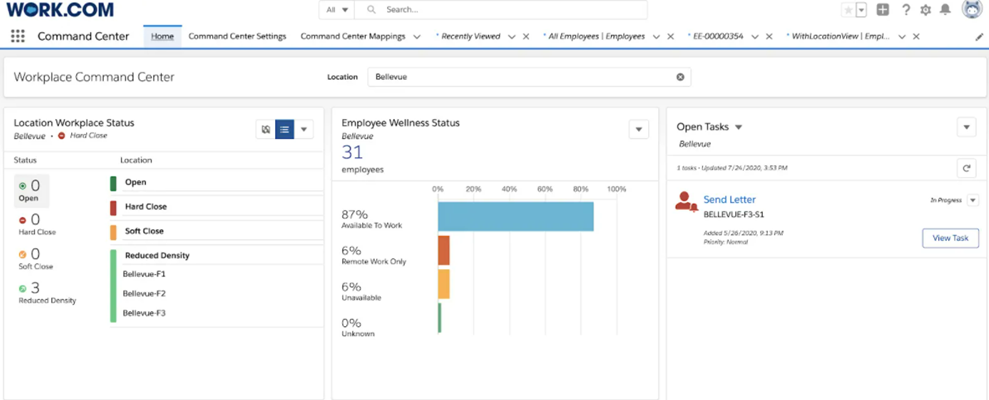Image resolution: width=989 pixels, height=400 pixels.
Task: Click the global actions plus icon
Action: (882, 10)
